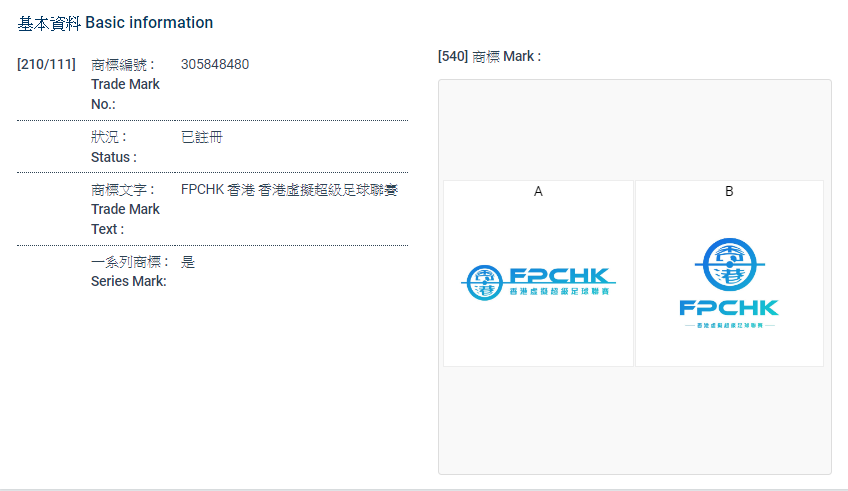This screenshot has height=491, width=848.
Task: Click the Trade Mark Text value starting FPCHK 香港
Action: click(x=289, y=190)
